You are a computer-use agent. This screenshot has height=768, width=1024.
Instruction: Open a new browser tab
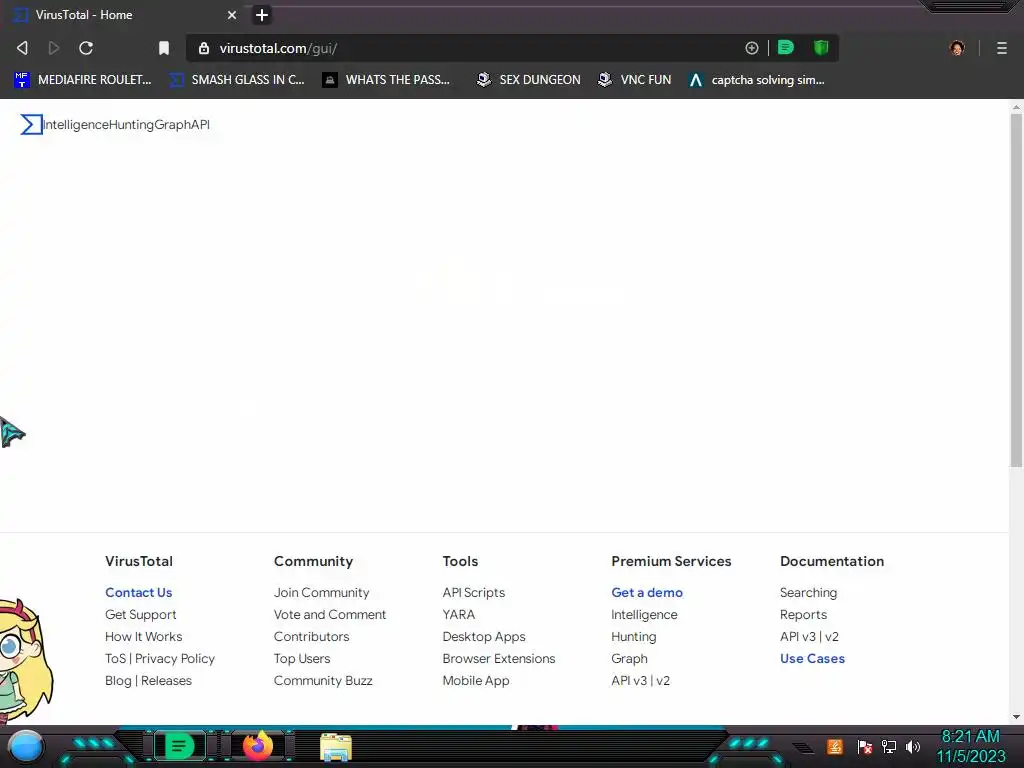(261, 15)
